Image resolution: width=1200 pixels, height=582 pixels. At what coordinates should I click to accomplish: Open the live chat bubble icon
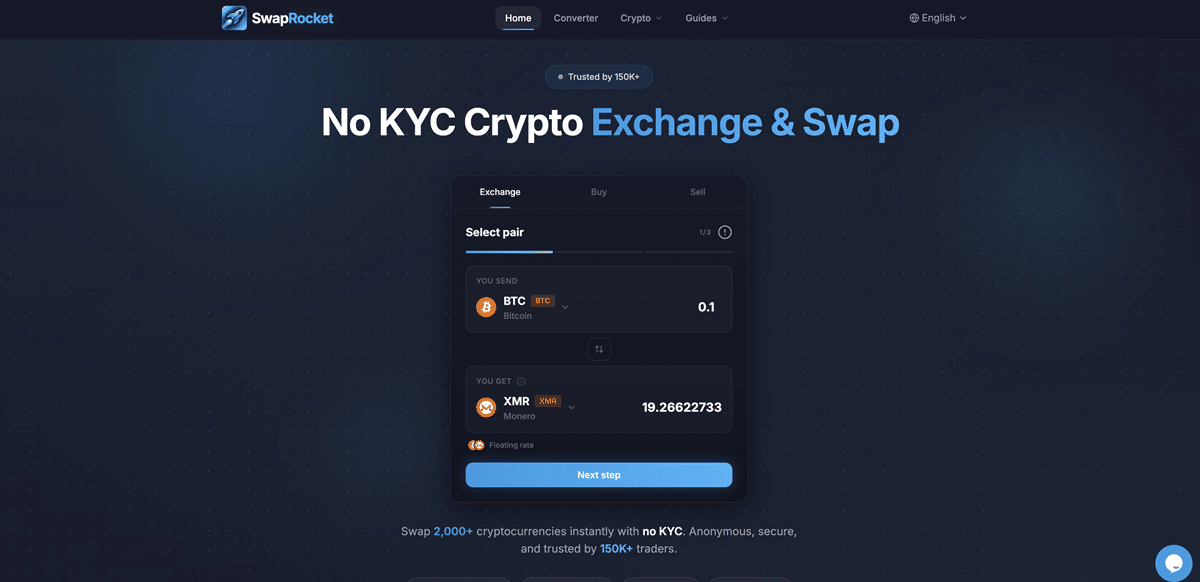[x=1174, y=563]
